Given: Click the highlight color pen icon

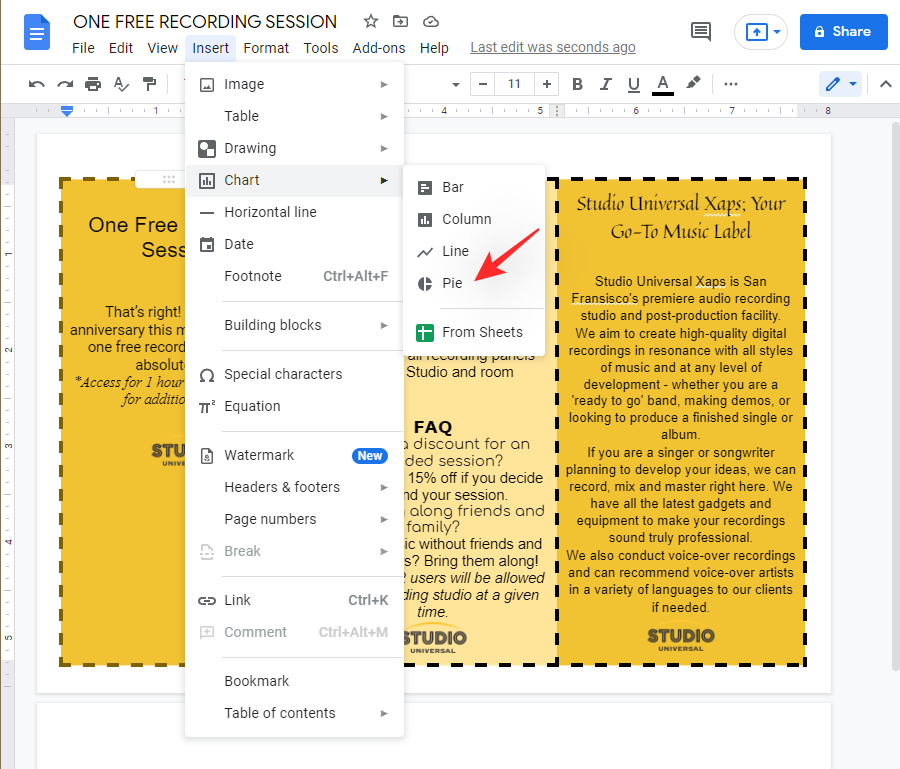Looking at the screenshot, I should pos(693,84).
